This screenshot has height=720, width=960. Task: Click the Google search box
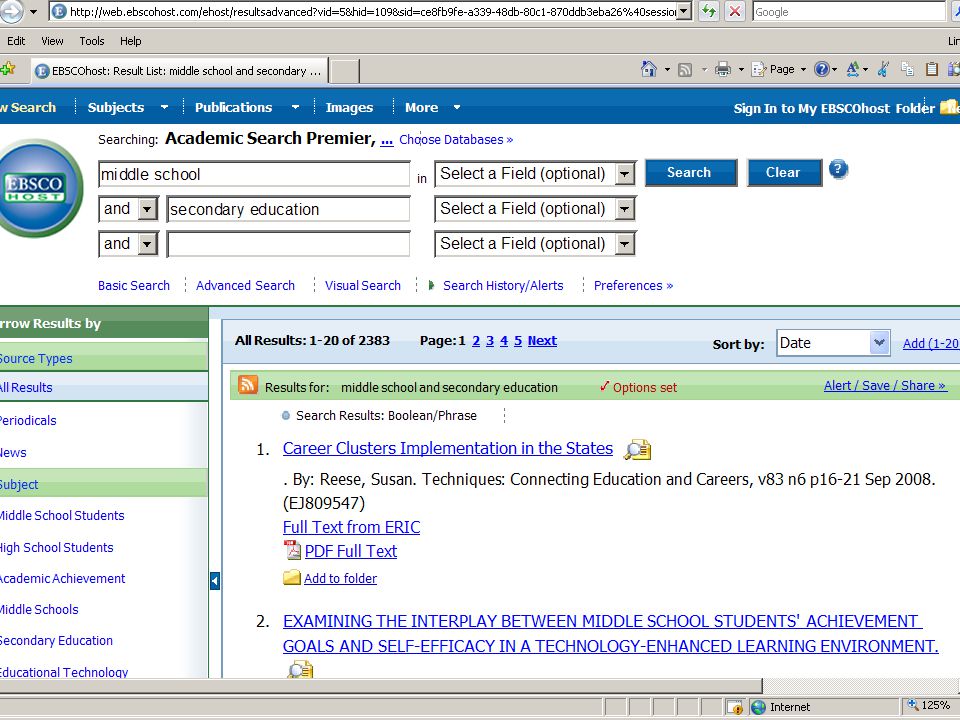(849, 11)
